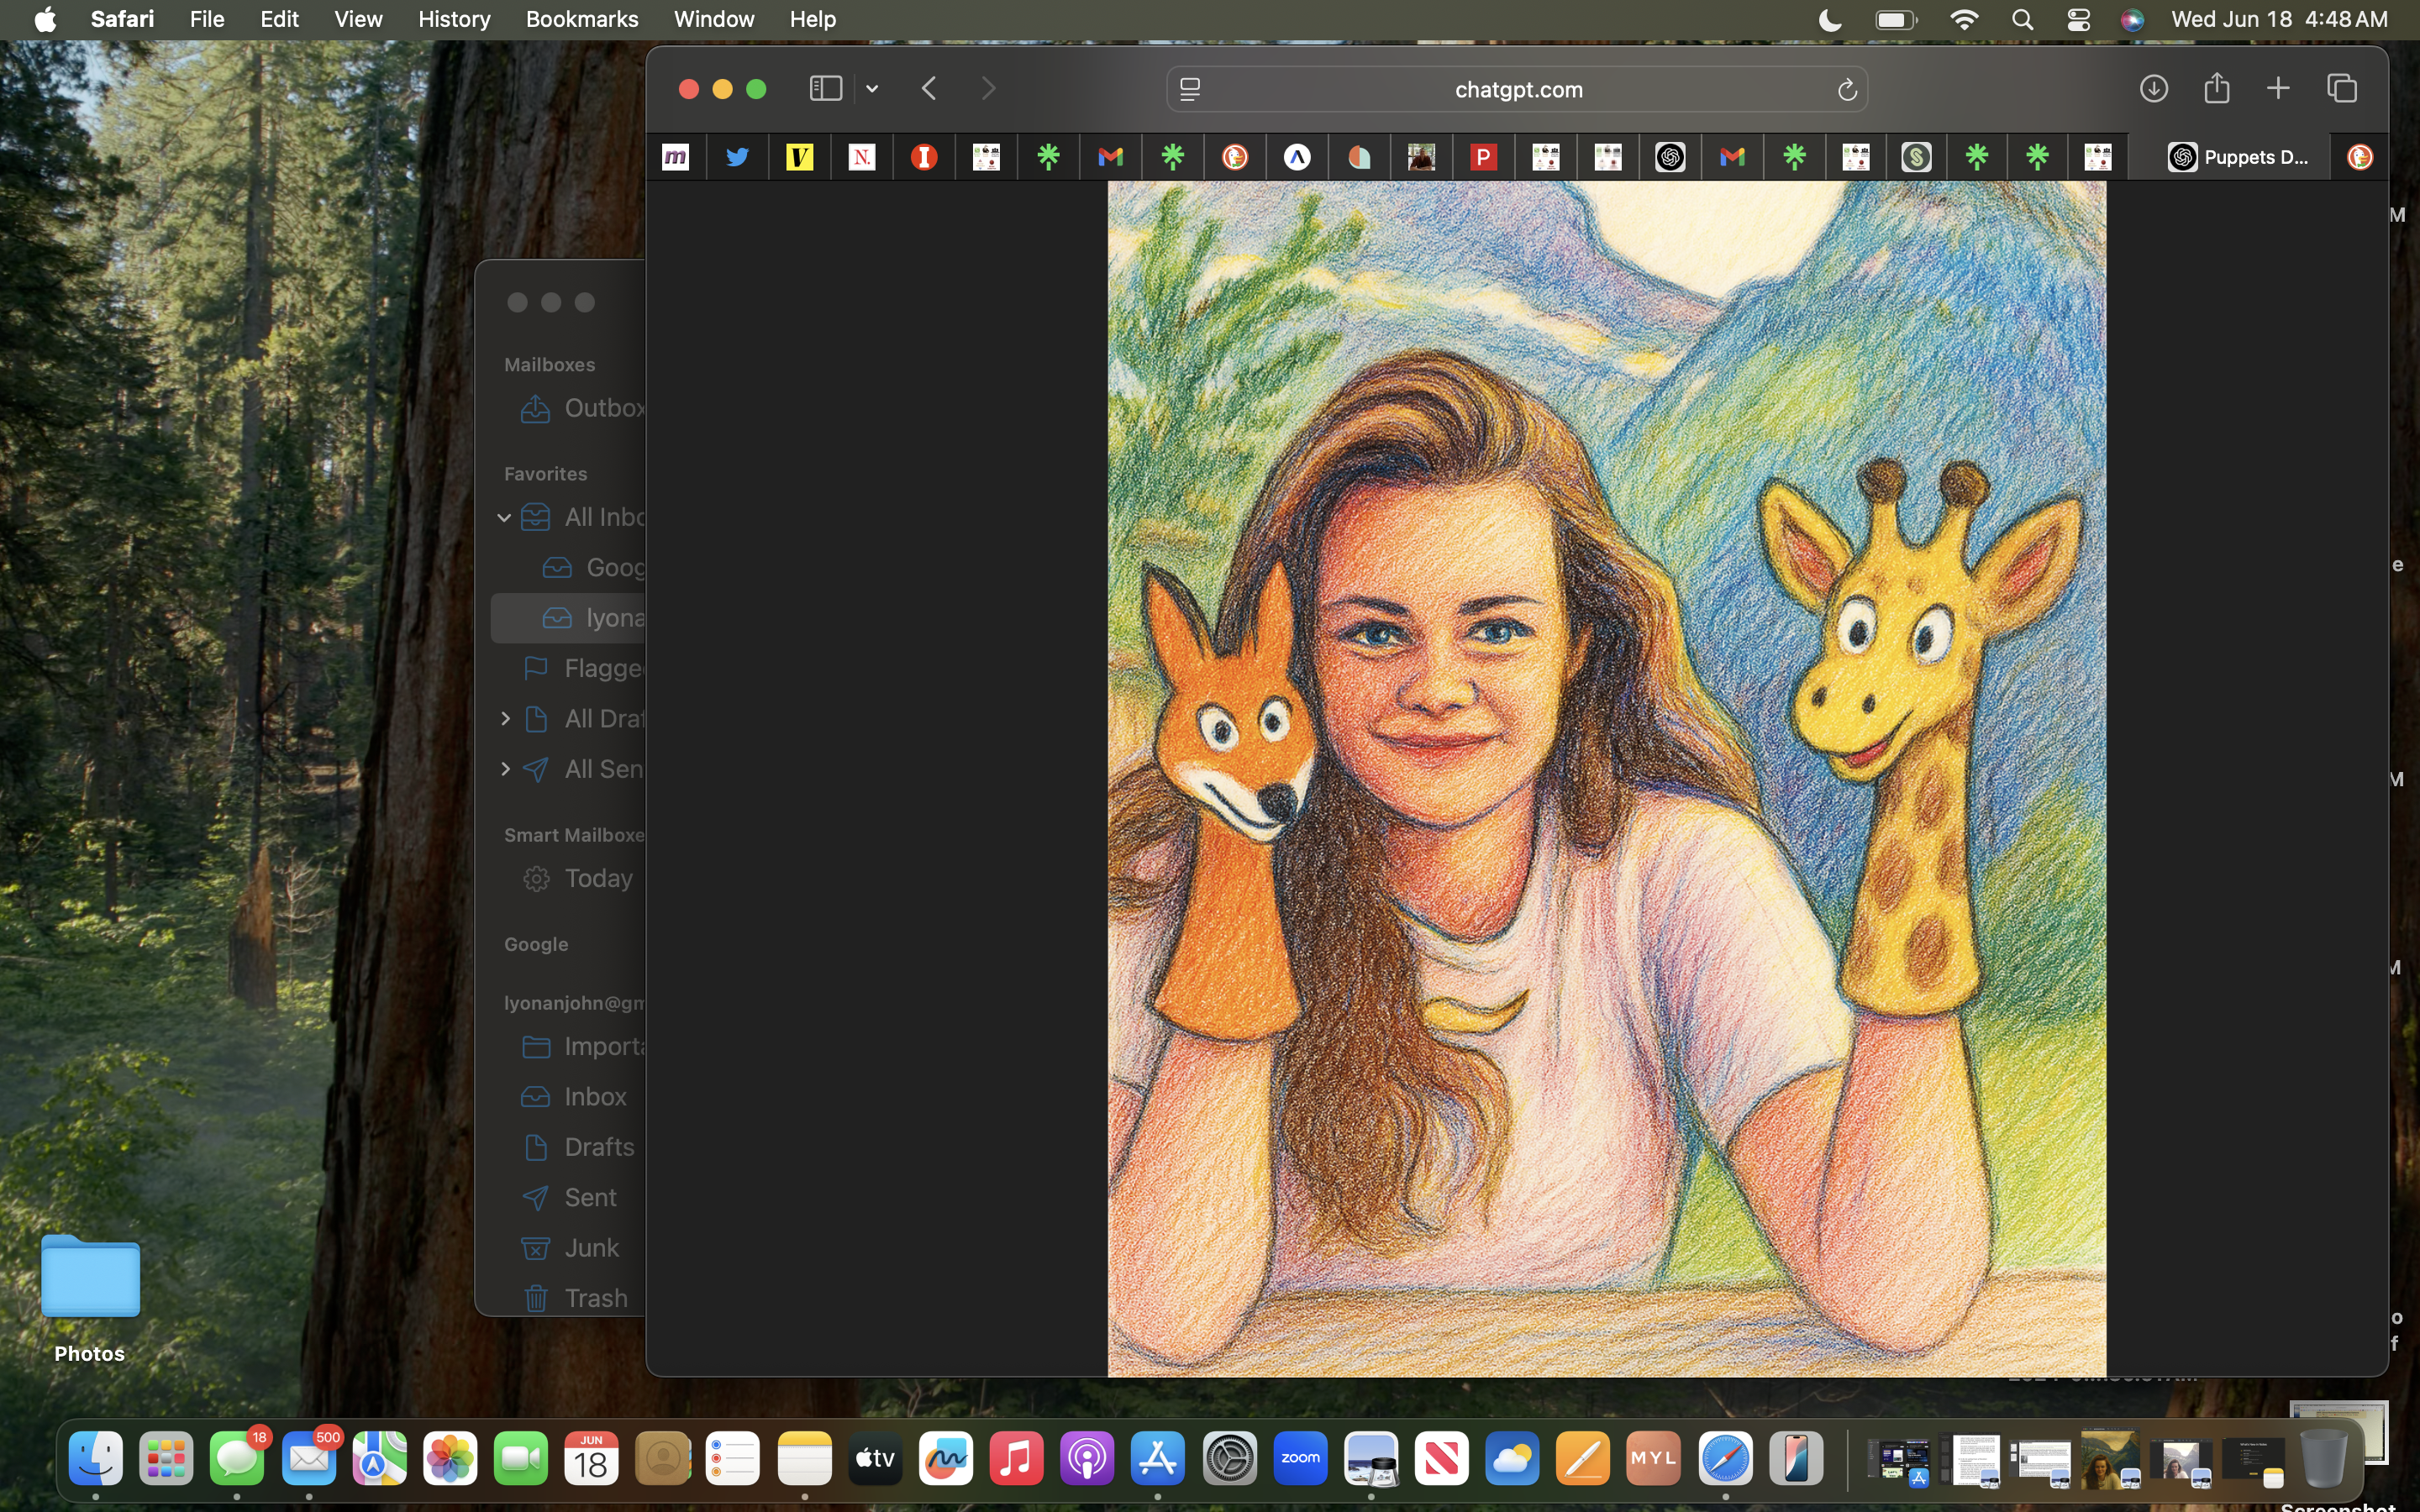Open the Safari downloads icon
Viewport: 2420px width, 1512px height.
click(2153, 89)
